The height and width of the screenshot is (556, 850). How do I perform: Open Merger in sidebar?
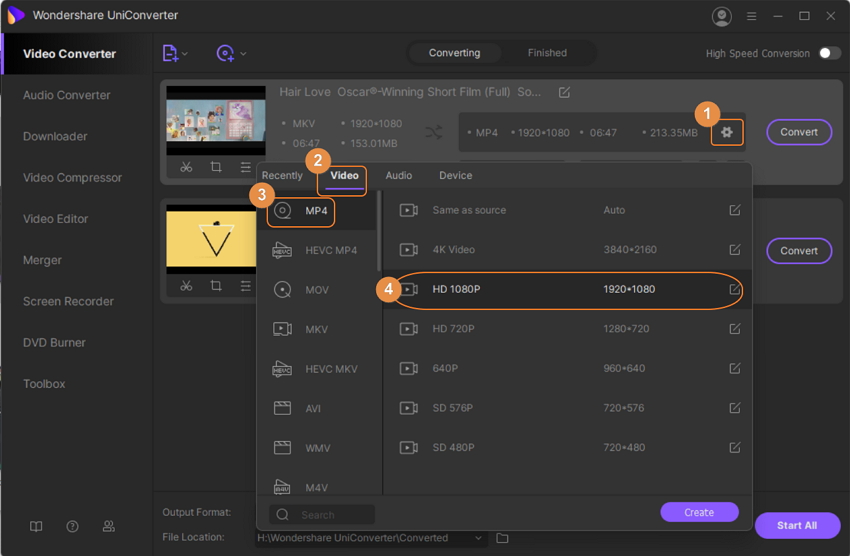[42, 260]
